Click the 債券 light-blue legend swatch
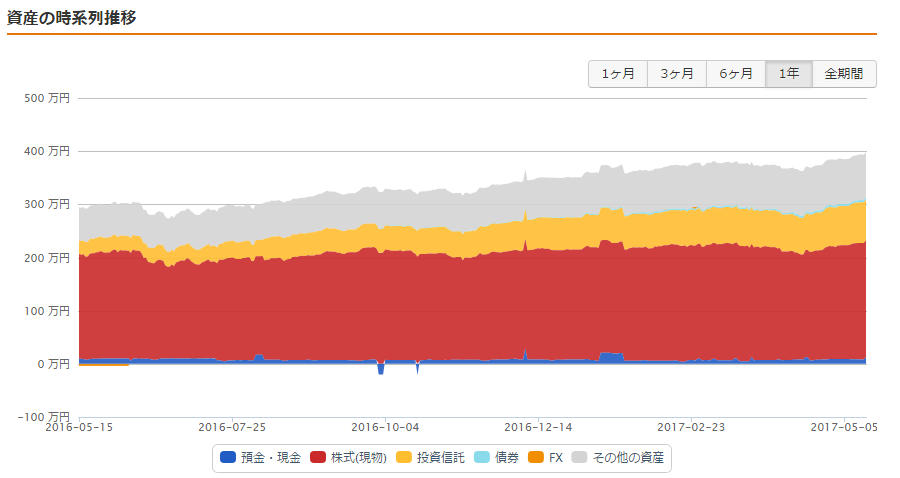 pos(482,457)
